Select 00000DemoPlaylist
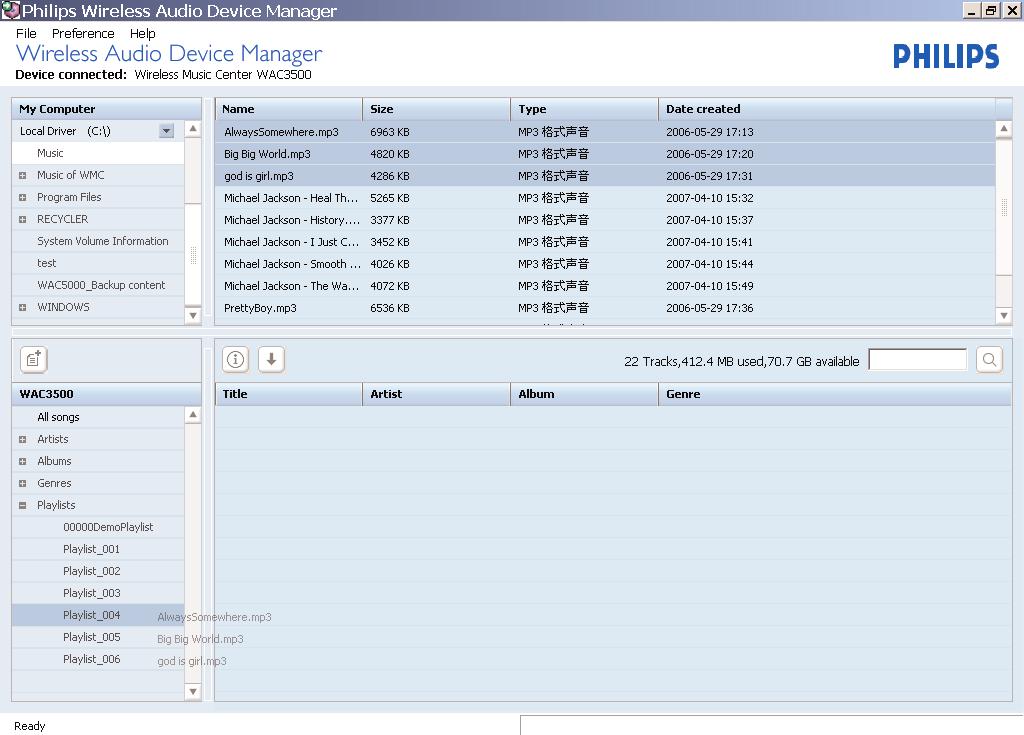Screen dimensions: 1024x735 pos(98,527)
